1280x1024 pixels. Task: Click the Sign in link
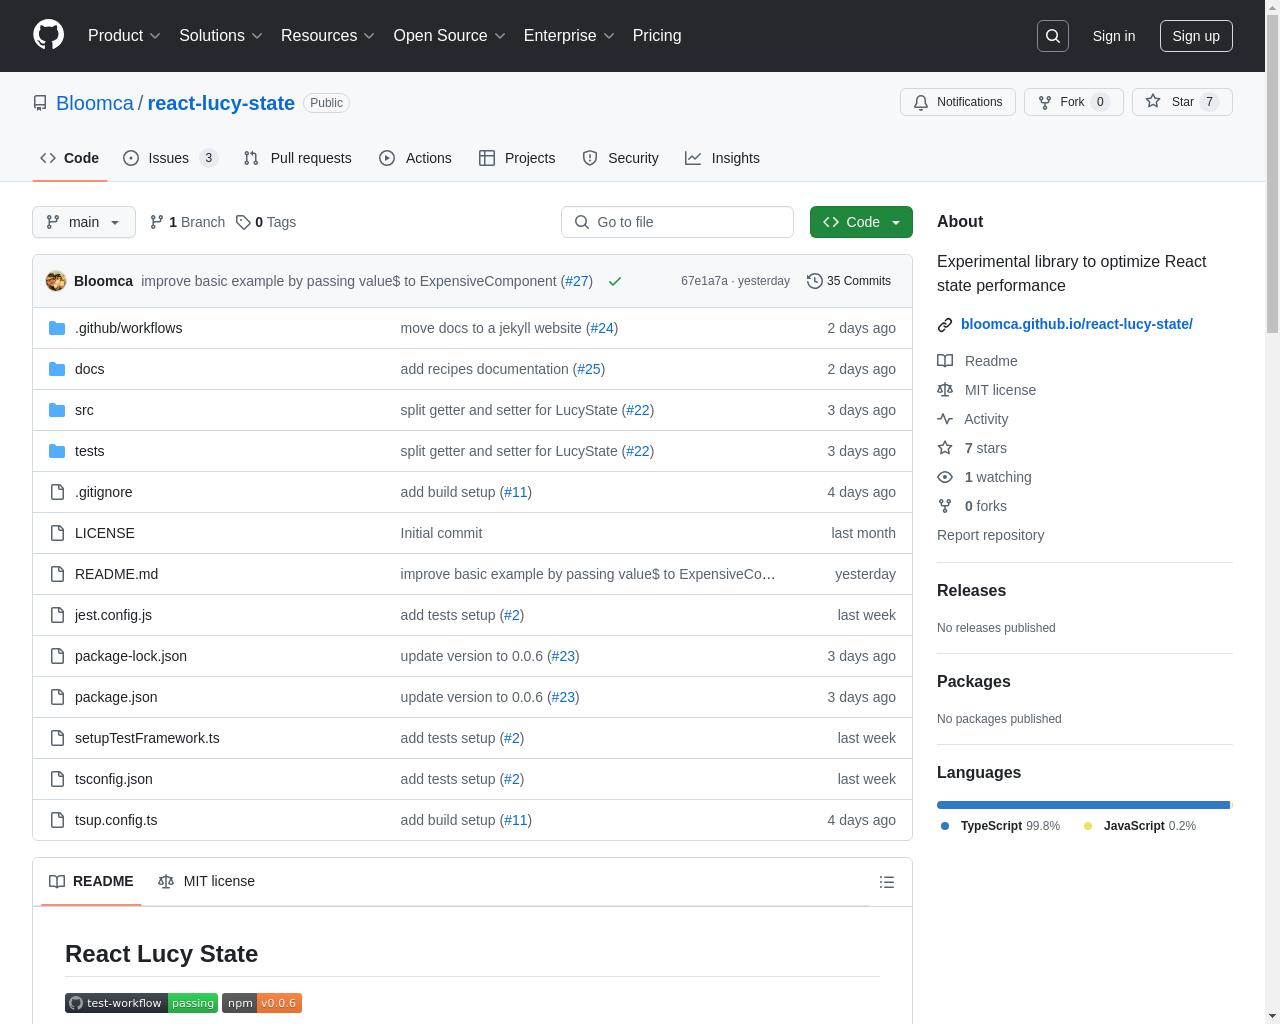click(1113, 36)
